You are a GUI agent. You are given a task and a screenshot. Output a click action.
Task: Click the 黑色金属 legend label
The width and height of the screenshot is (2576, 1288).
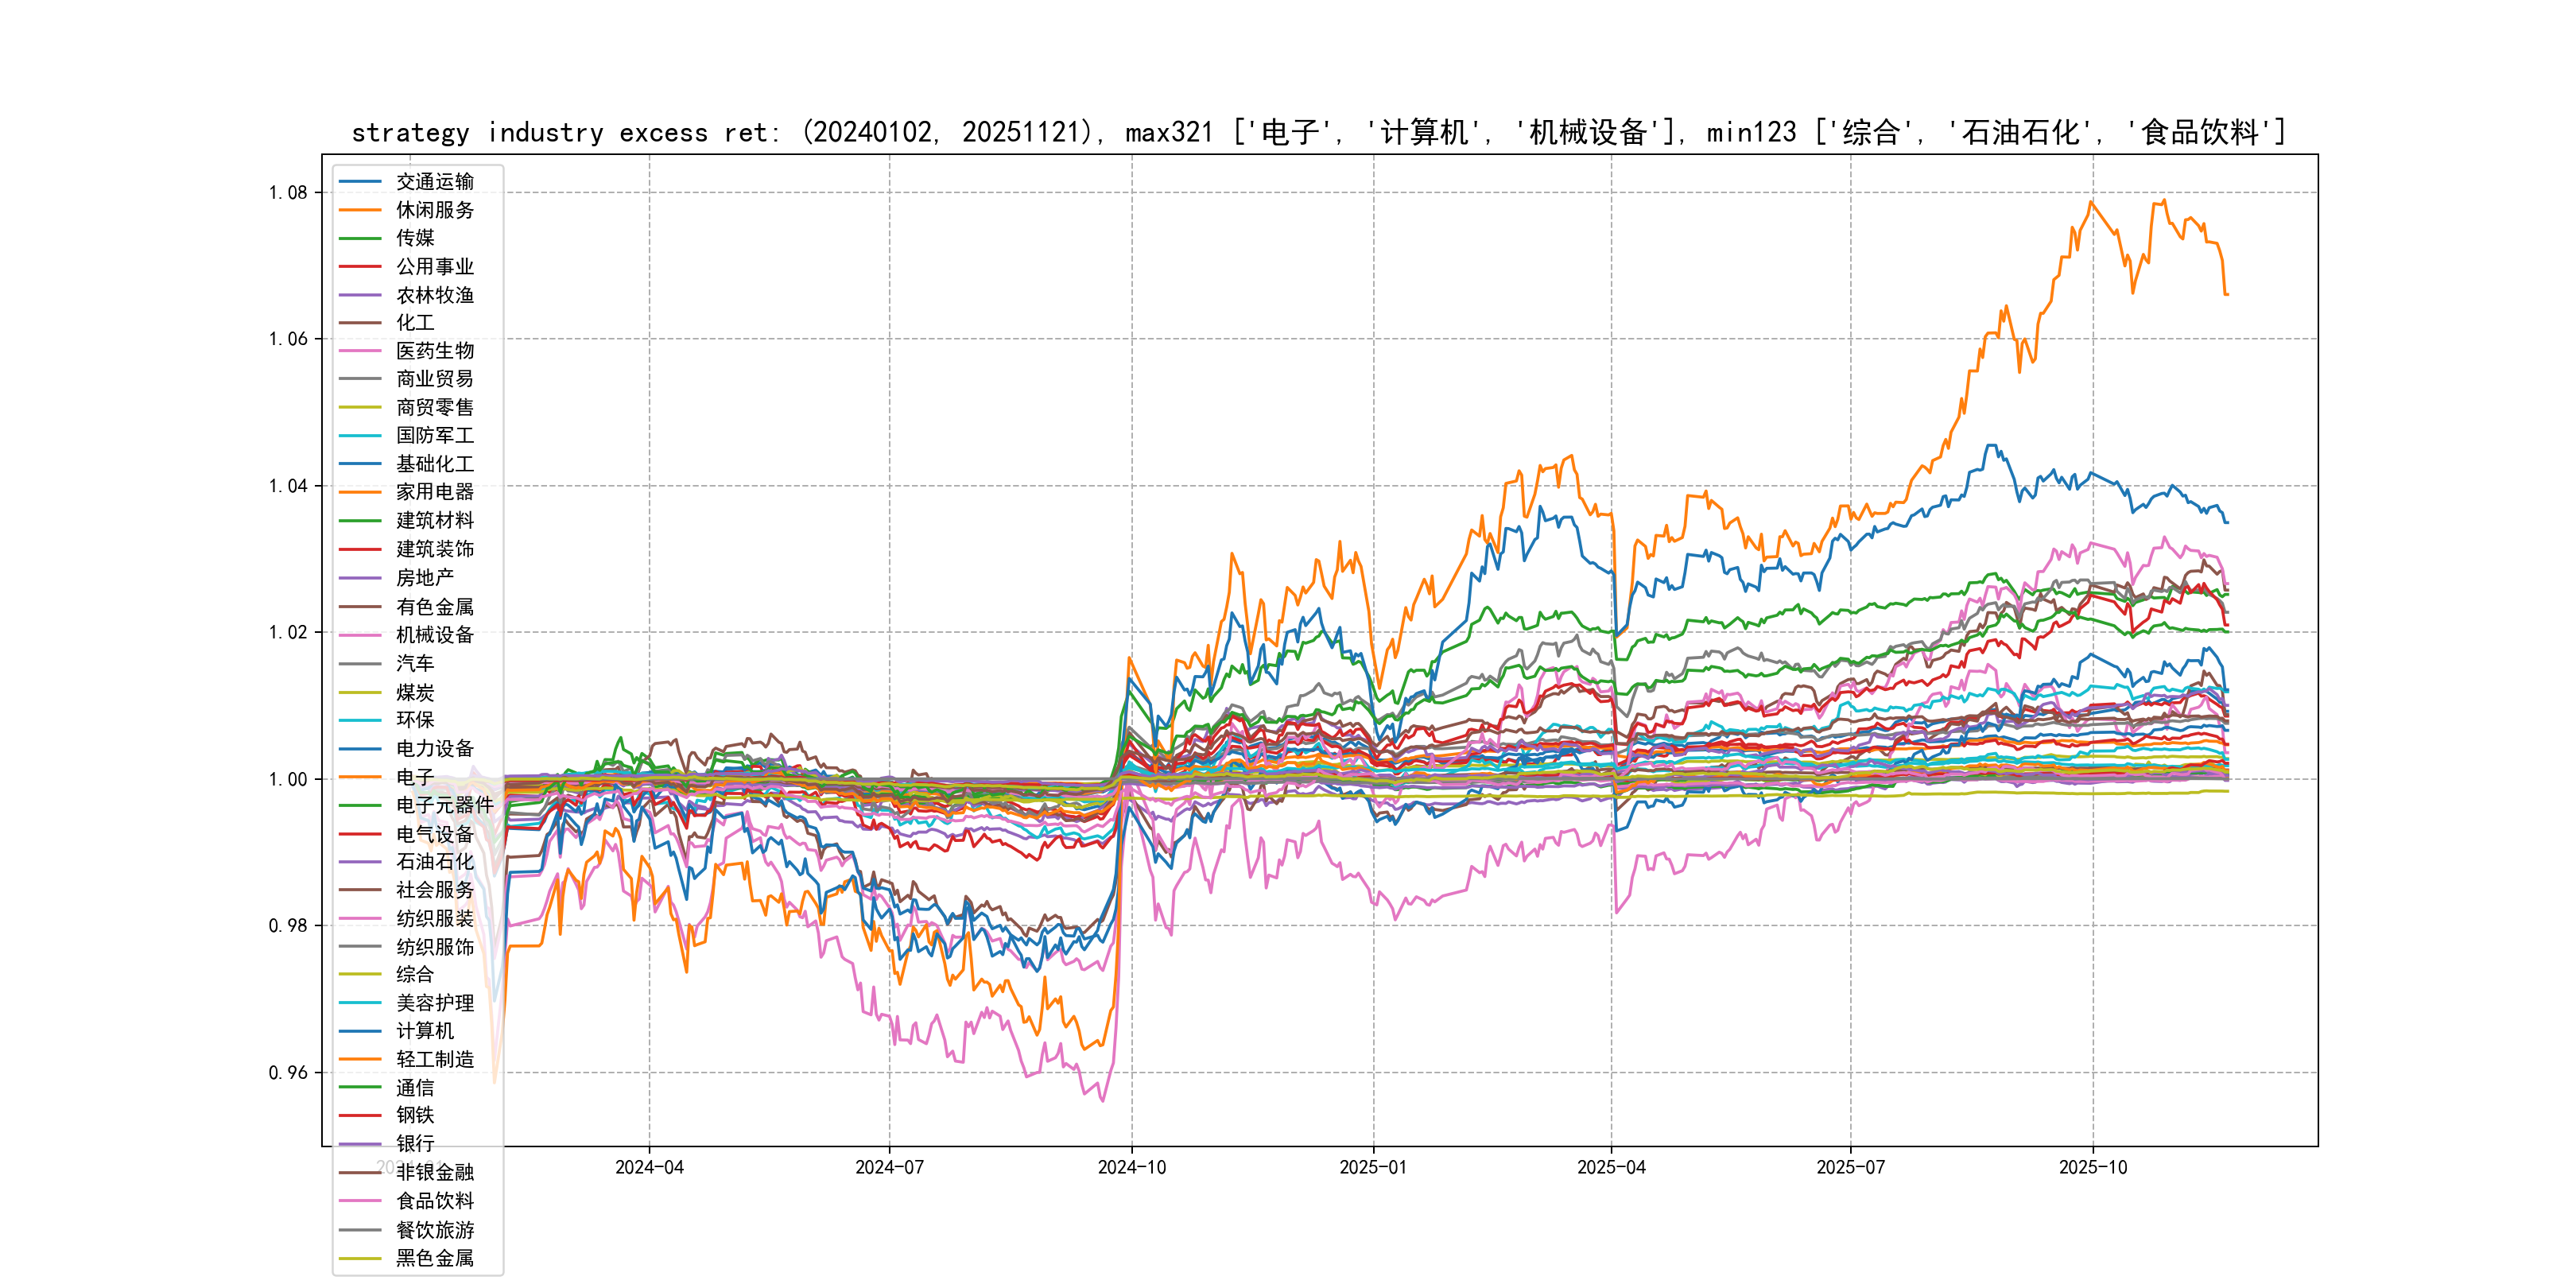(x=434, y=1258)
